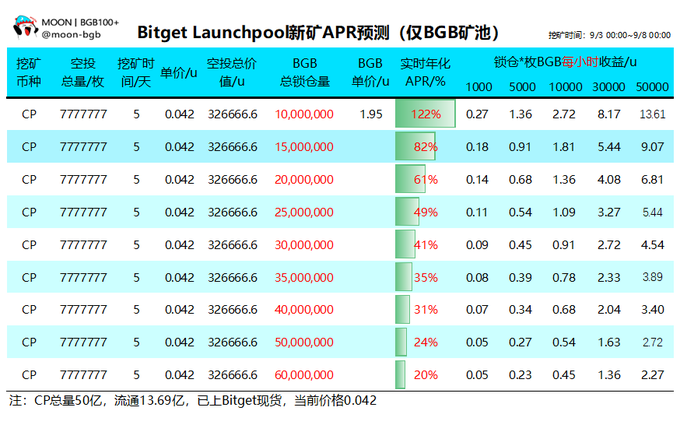Click the 61% APR data bar

click(x=410, y=179)
